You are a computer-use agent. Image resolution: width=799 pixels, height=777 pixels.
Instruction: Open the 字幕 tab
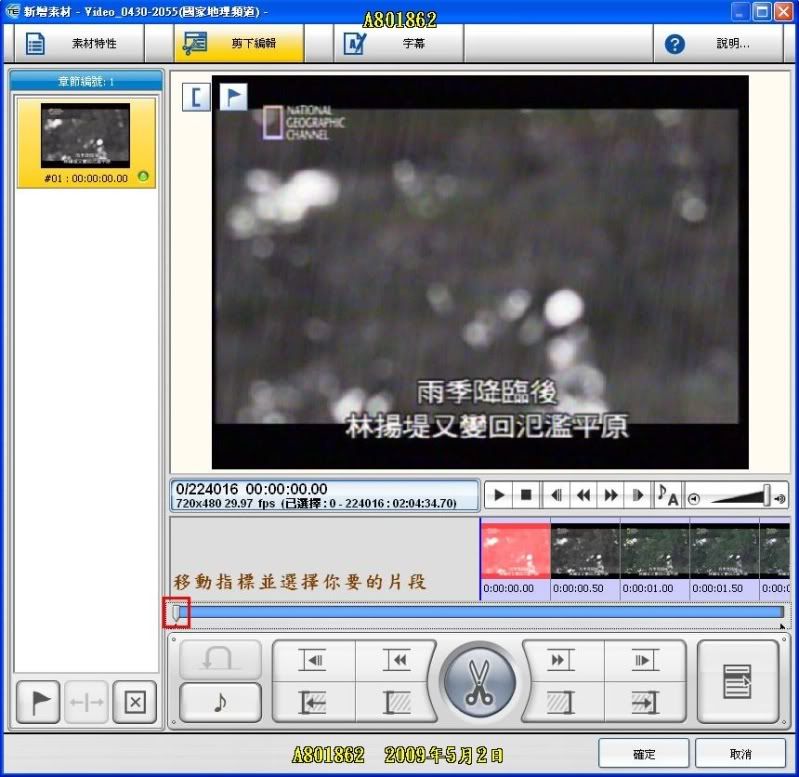pyautogui.click(x=398, y=44)
